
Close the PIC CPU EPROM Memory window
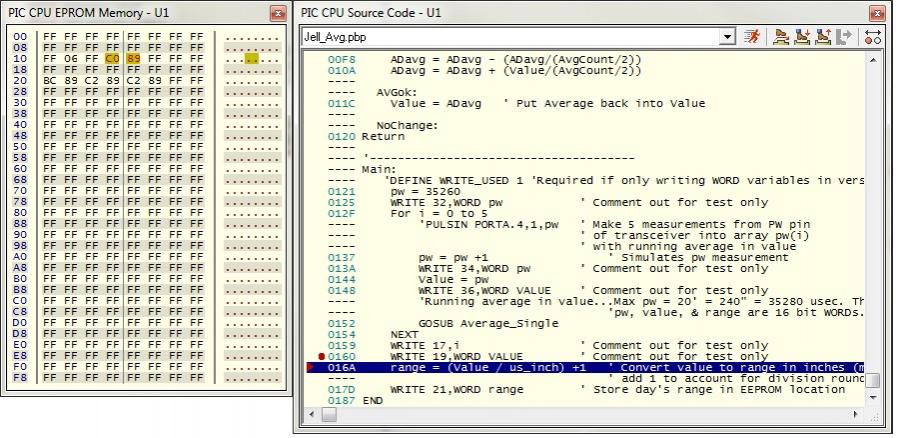pos(278,13)
